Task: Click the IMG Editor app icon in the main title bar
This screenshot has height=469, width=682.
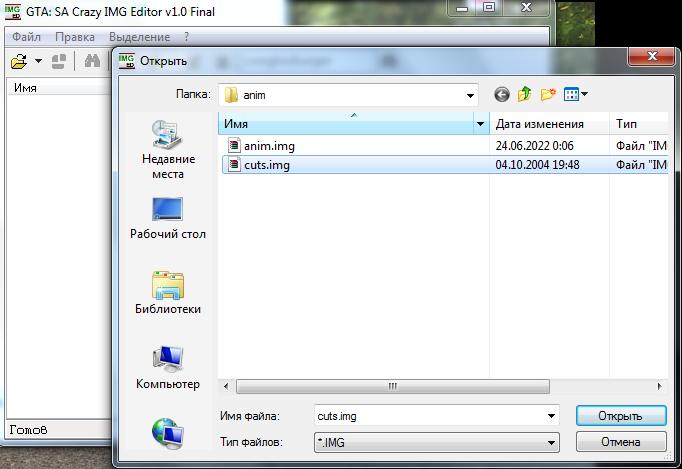Action: click(13, 12)
